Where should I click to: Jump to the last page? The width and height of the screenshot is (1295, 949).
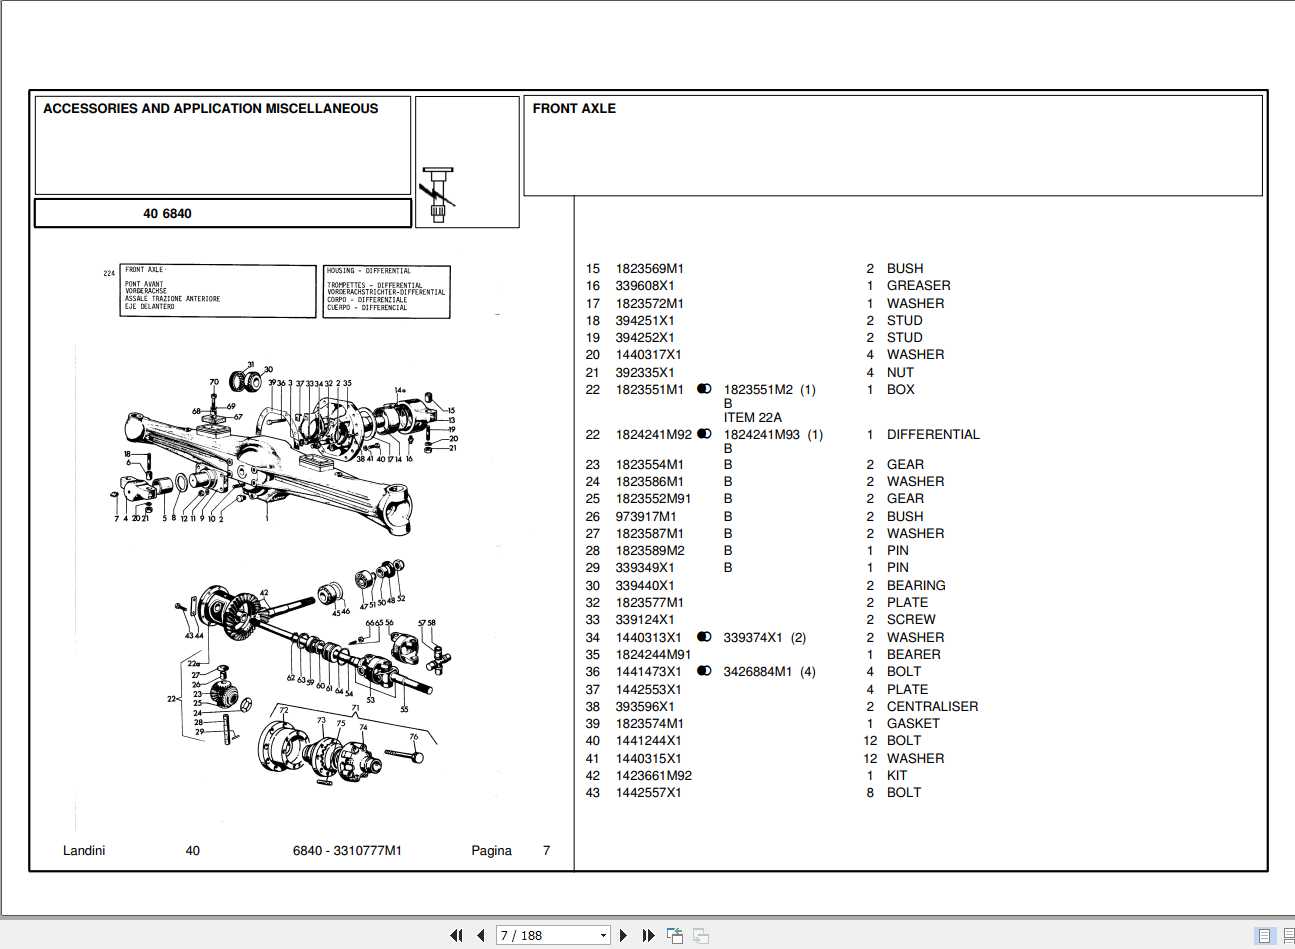[648, 935]
